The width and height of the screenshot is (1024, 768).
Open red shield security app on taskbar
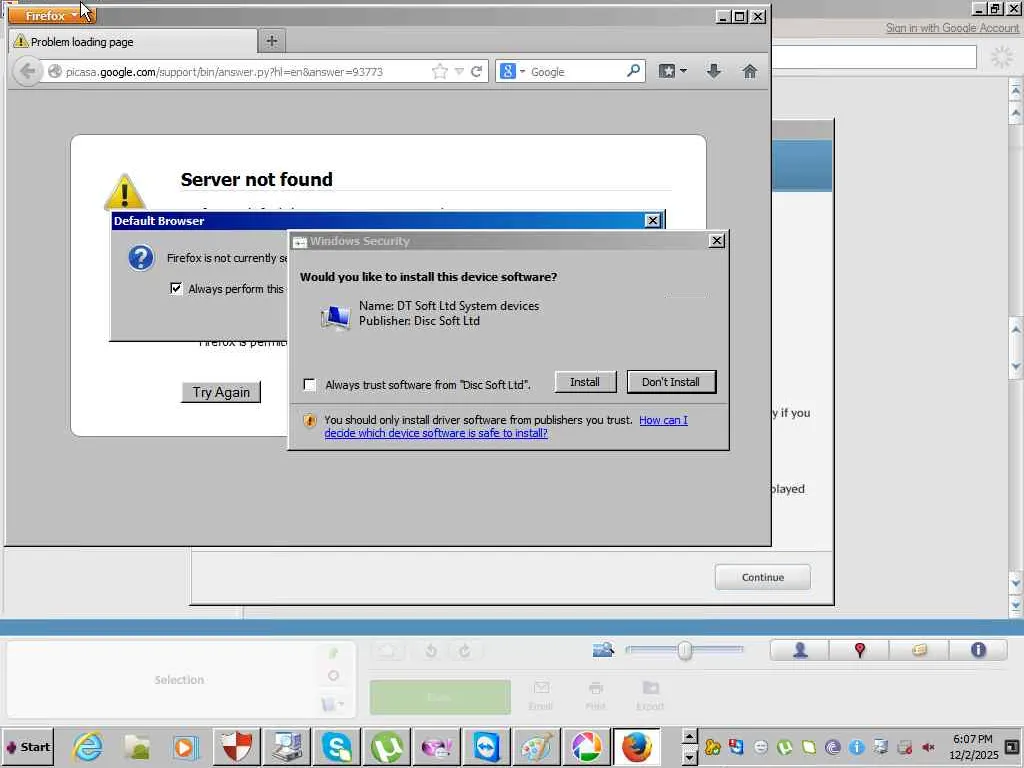[236, 746]
